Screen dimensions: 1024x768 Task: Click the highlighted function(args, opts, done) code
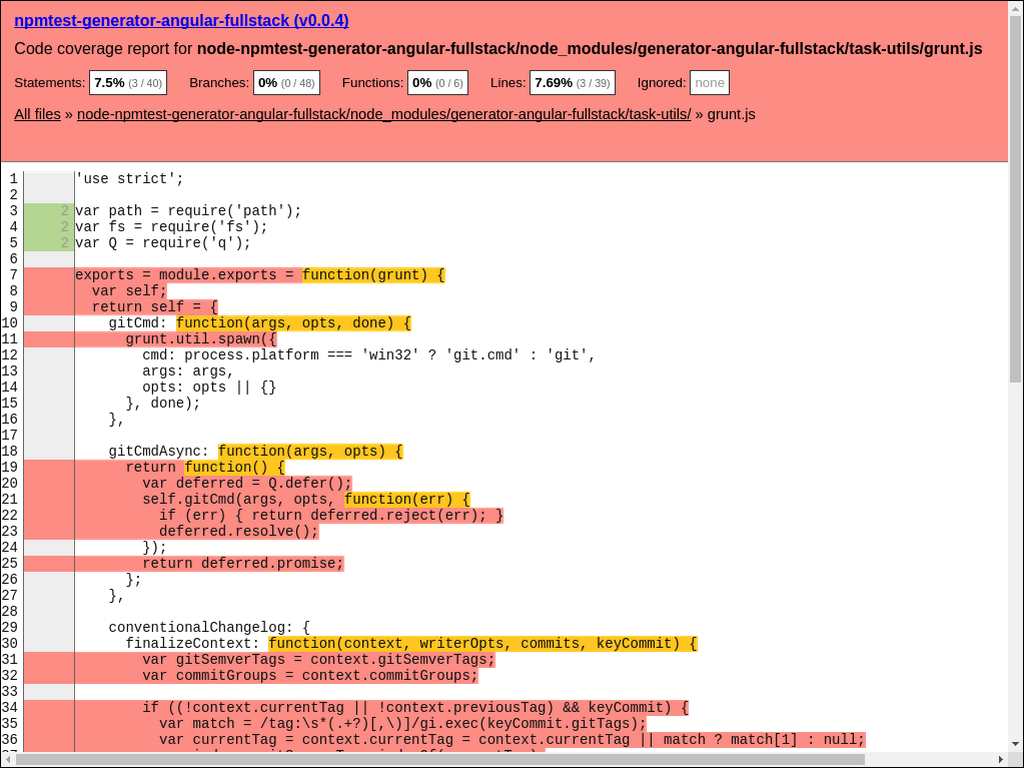(293, 323)
